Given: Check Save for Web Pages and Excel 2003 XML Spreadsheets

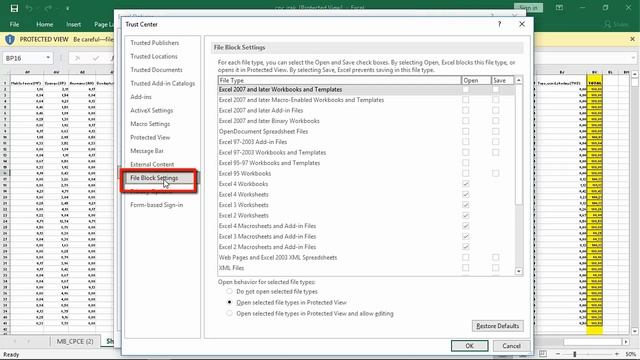Looking at the screenshot, I should [x=495, y=258].
